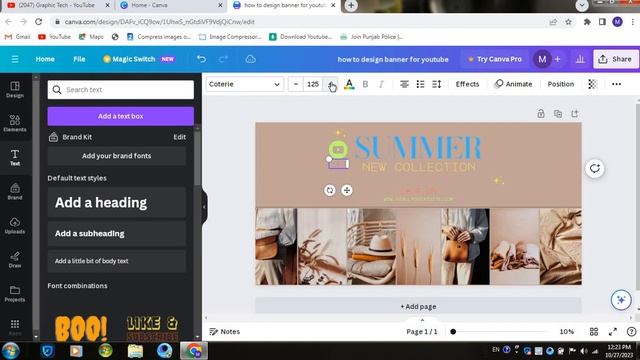
Task: Open the text color picker
Action: (349, 84)
